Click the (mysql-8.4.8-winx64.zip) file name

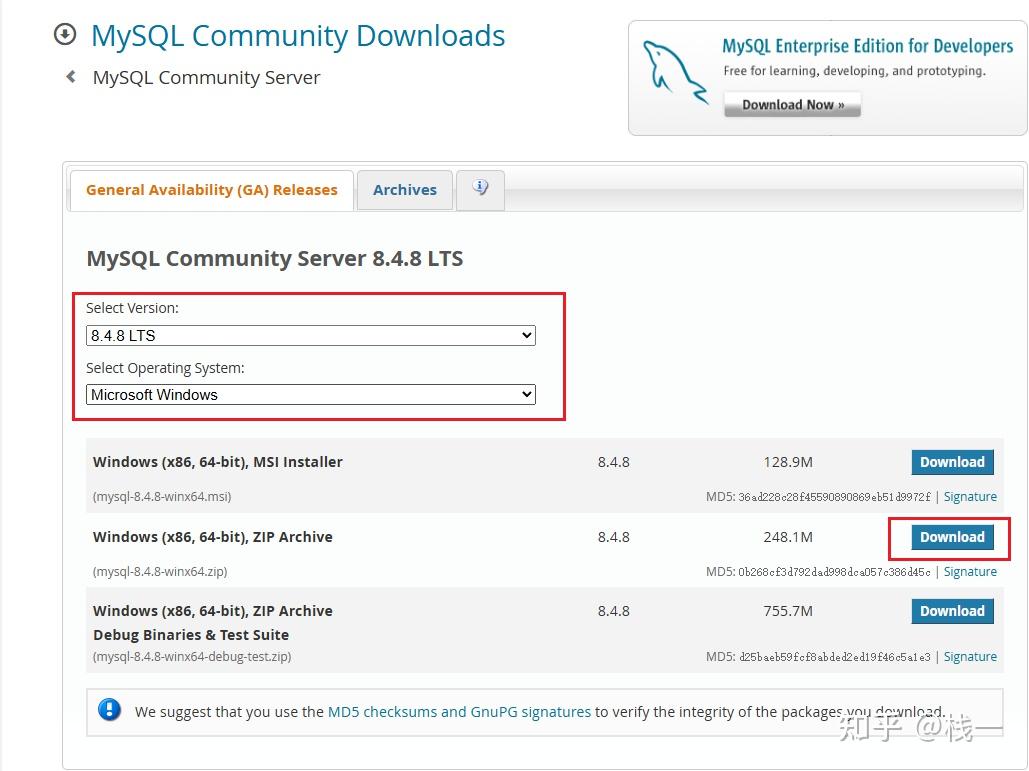[160, 572]
